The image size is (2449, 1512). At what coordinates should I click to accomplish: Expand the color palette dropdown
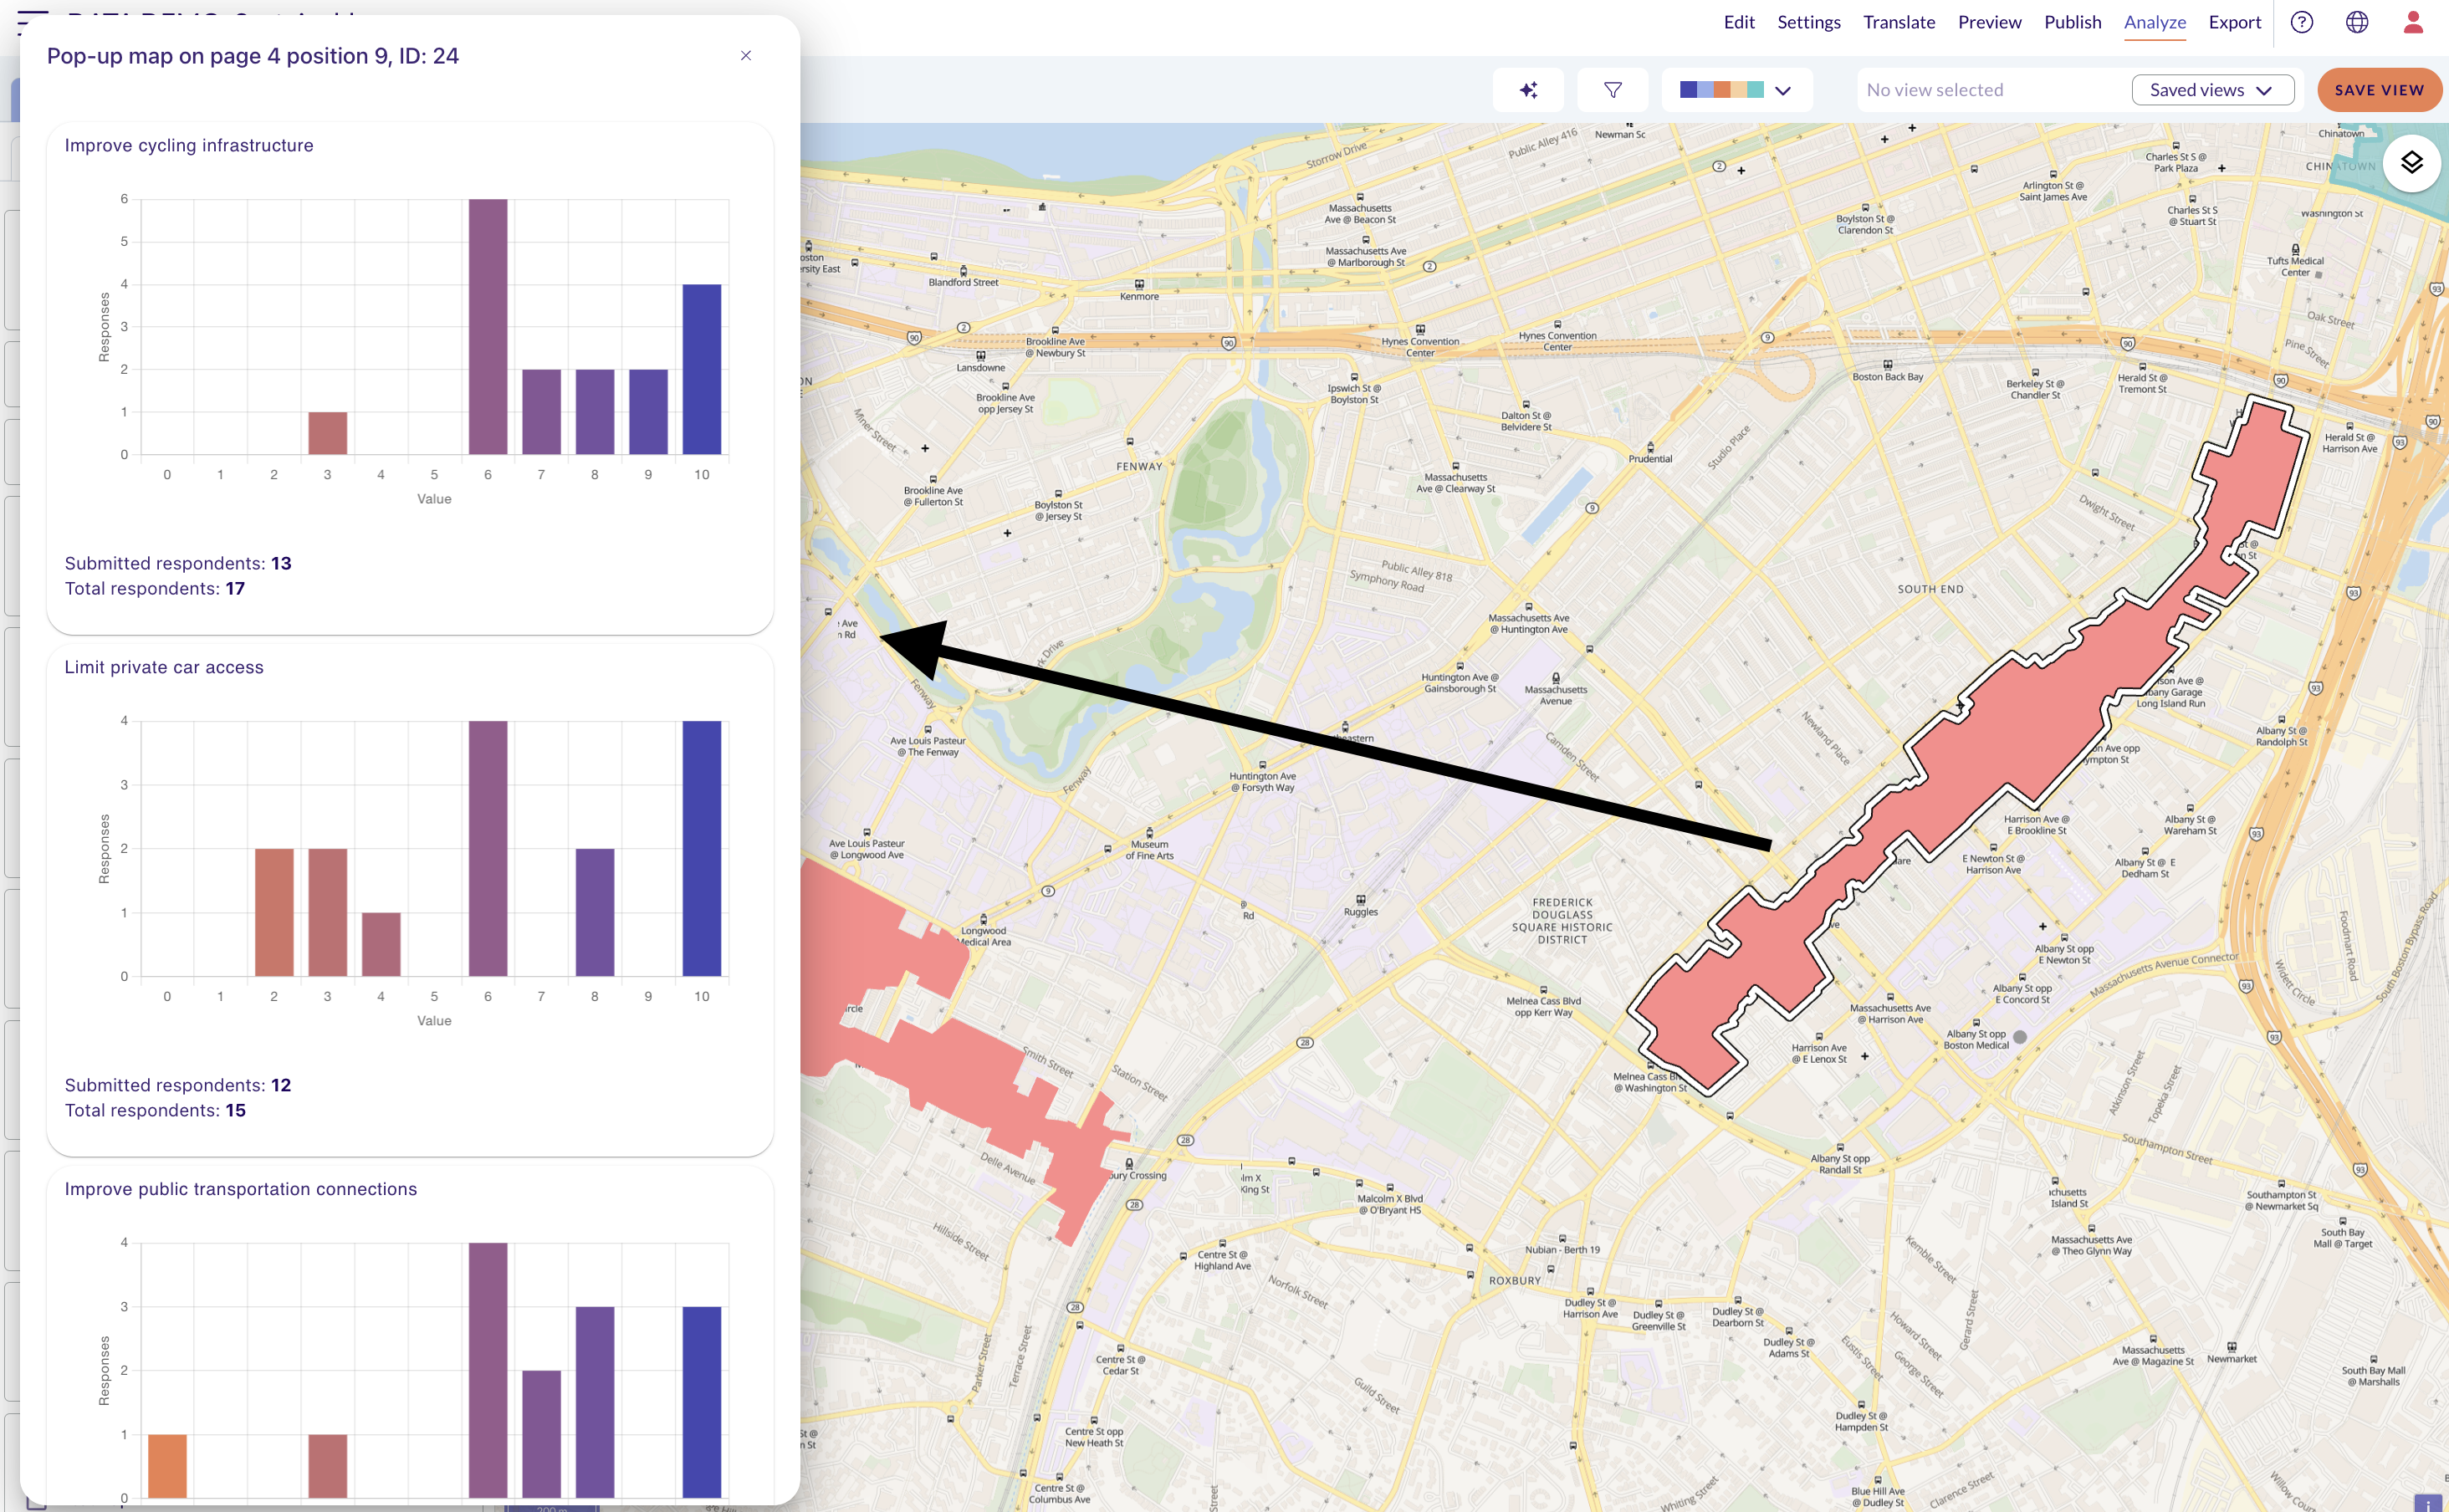click(1782, 90)
